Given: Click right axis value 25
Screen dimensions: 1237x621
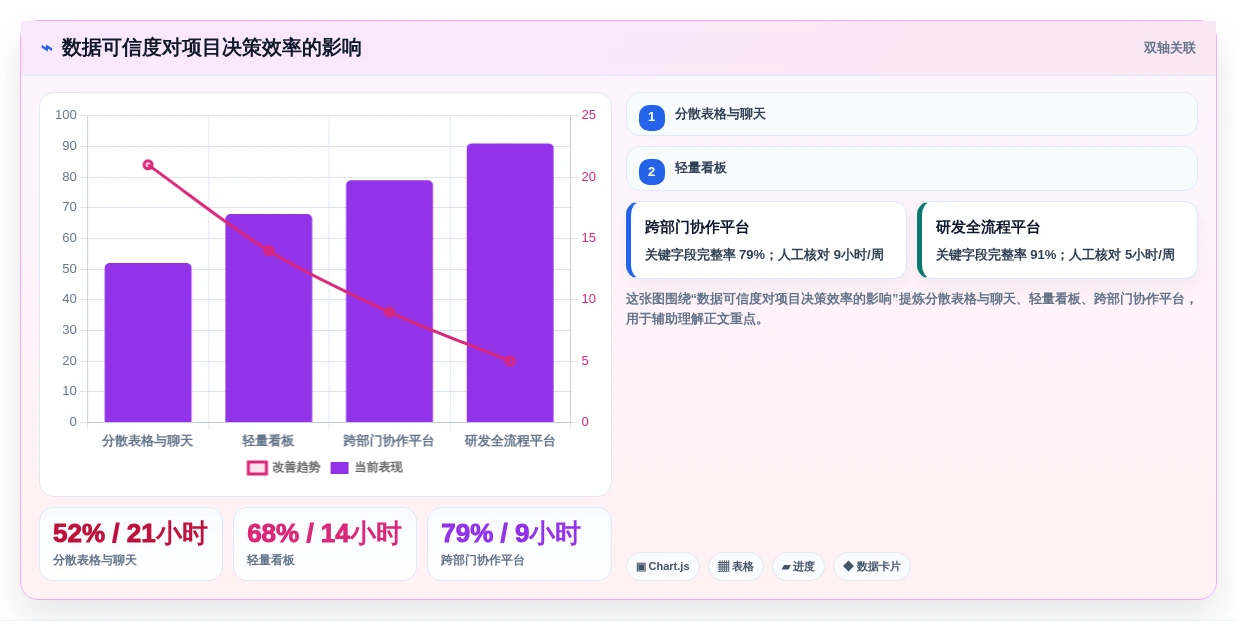Looking at the screenshot, I should (589, 115).
